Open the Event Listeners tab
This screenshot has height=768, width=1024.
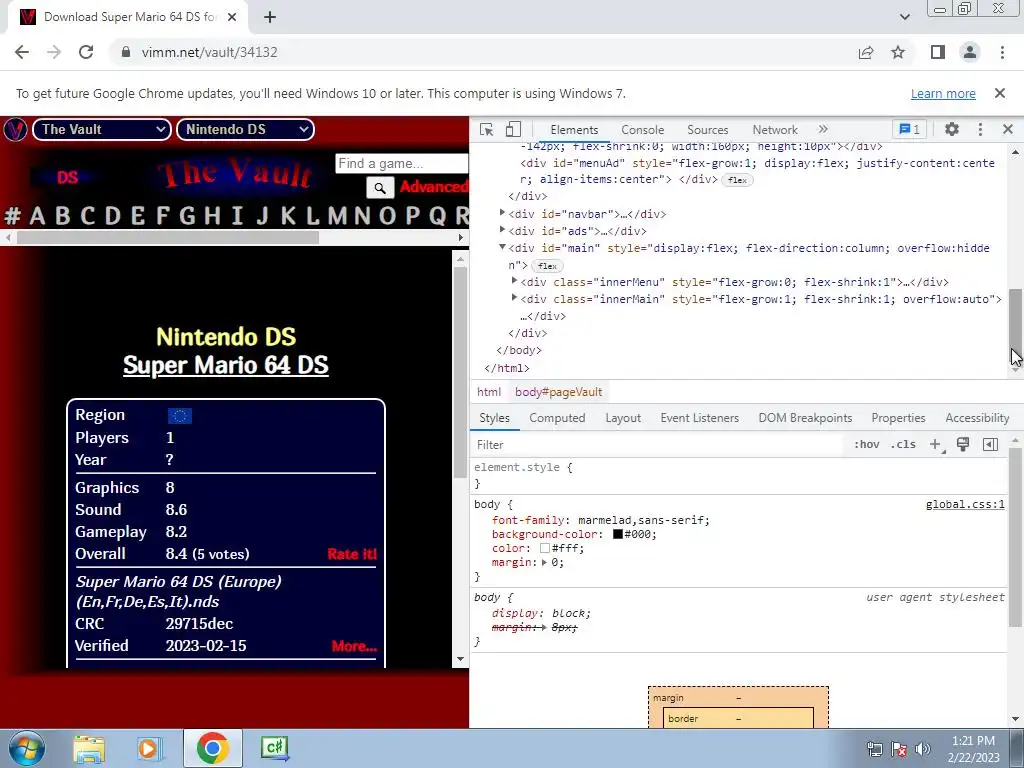(x=699, y=418)
